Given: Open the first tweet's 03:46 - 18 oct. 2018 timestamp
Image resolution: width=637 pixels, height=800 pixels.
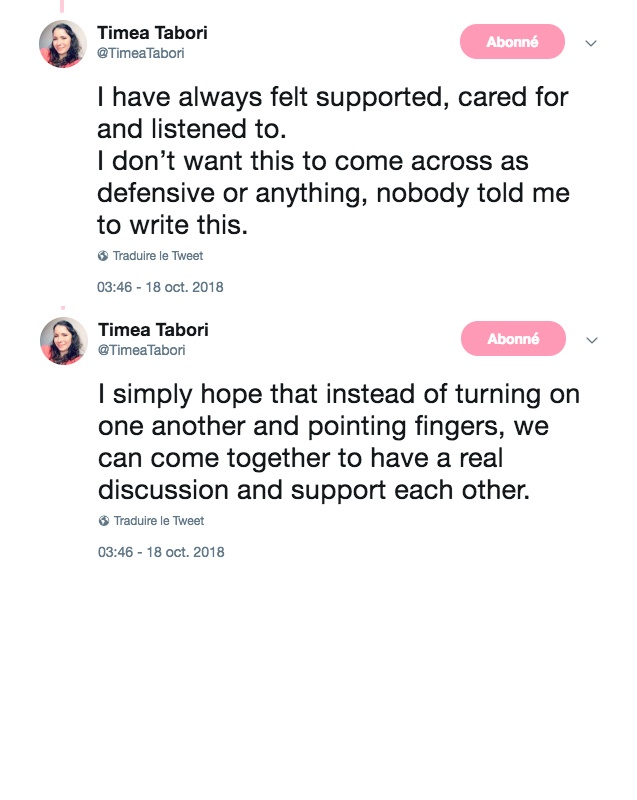Looking at the screenshot, I should 160,287.
